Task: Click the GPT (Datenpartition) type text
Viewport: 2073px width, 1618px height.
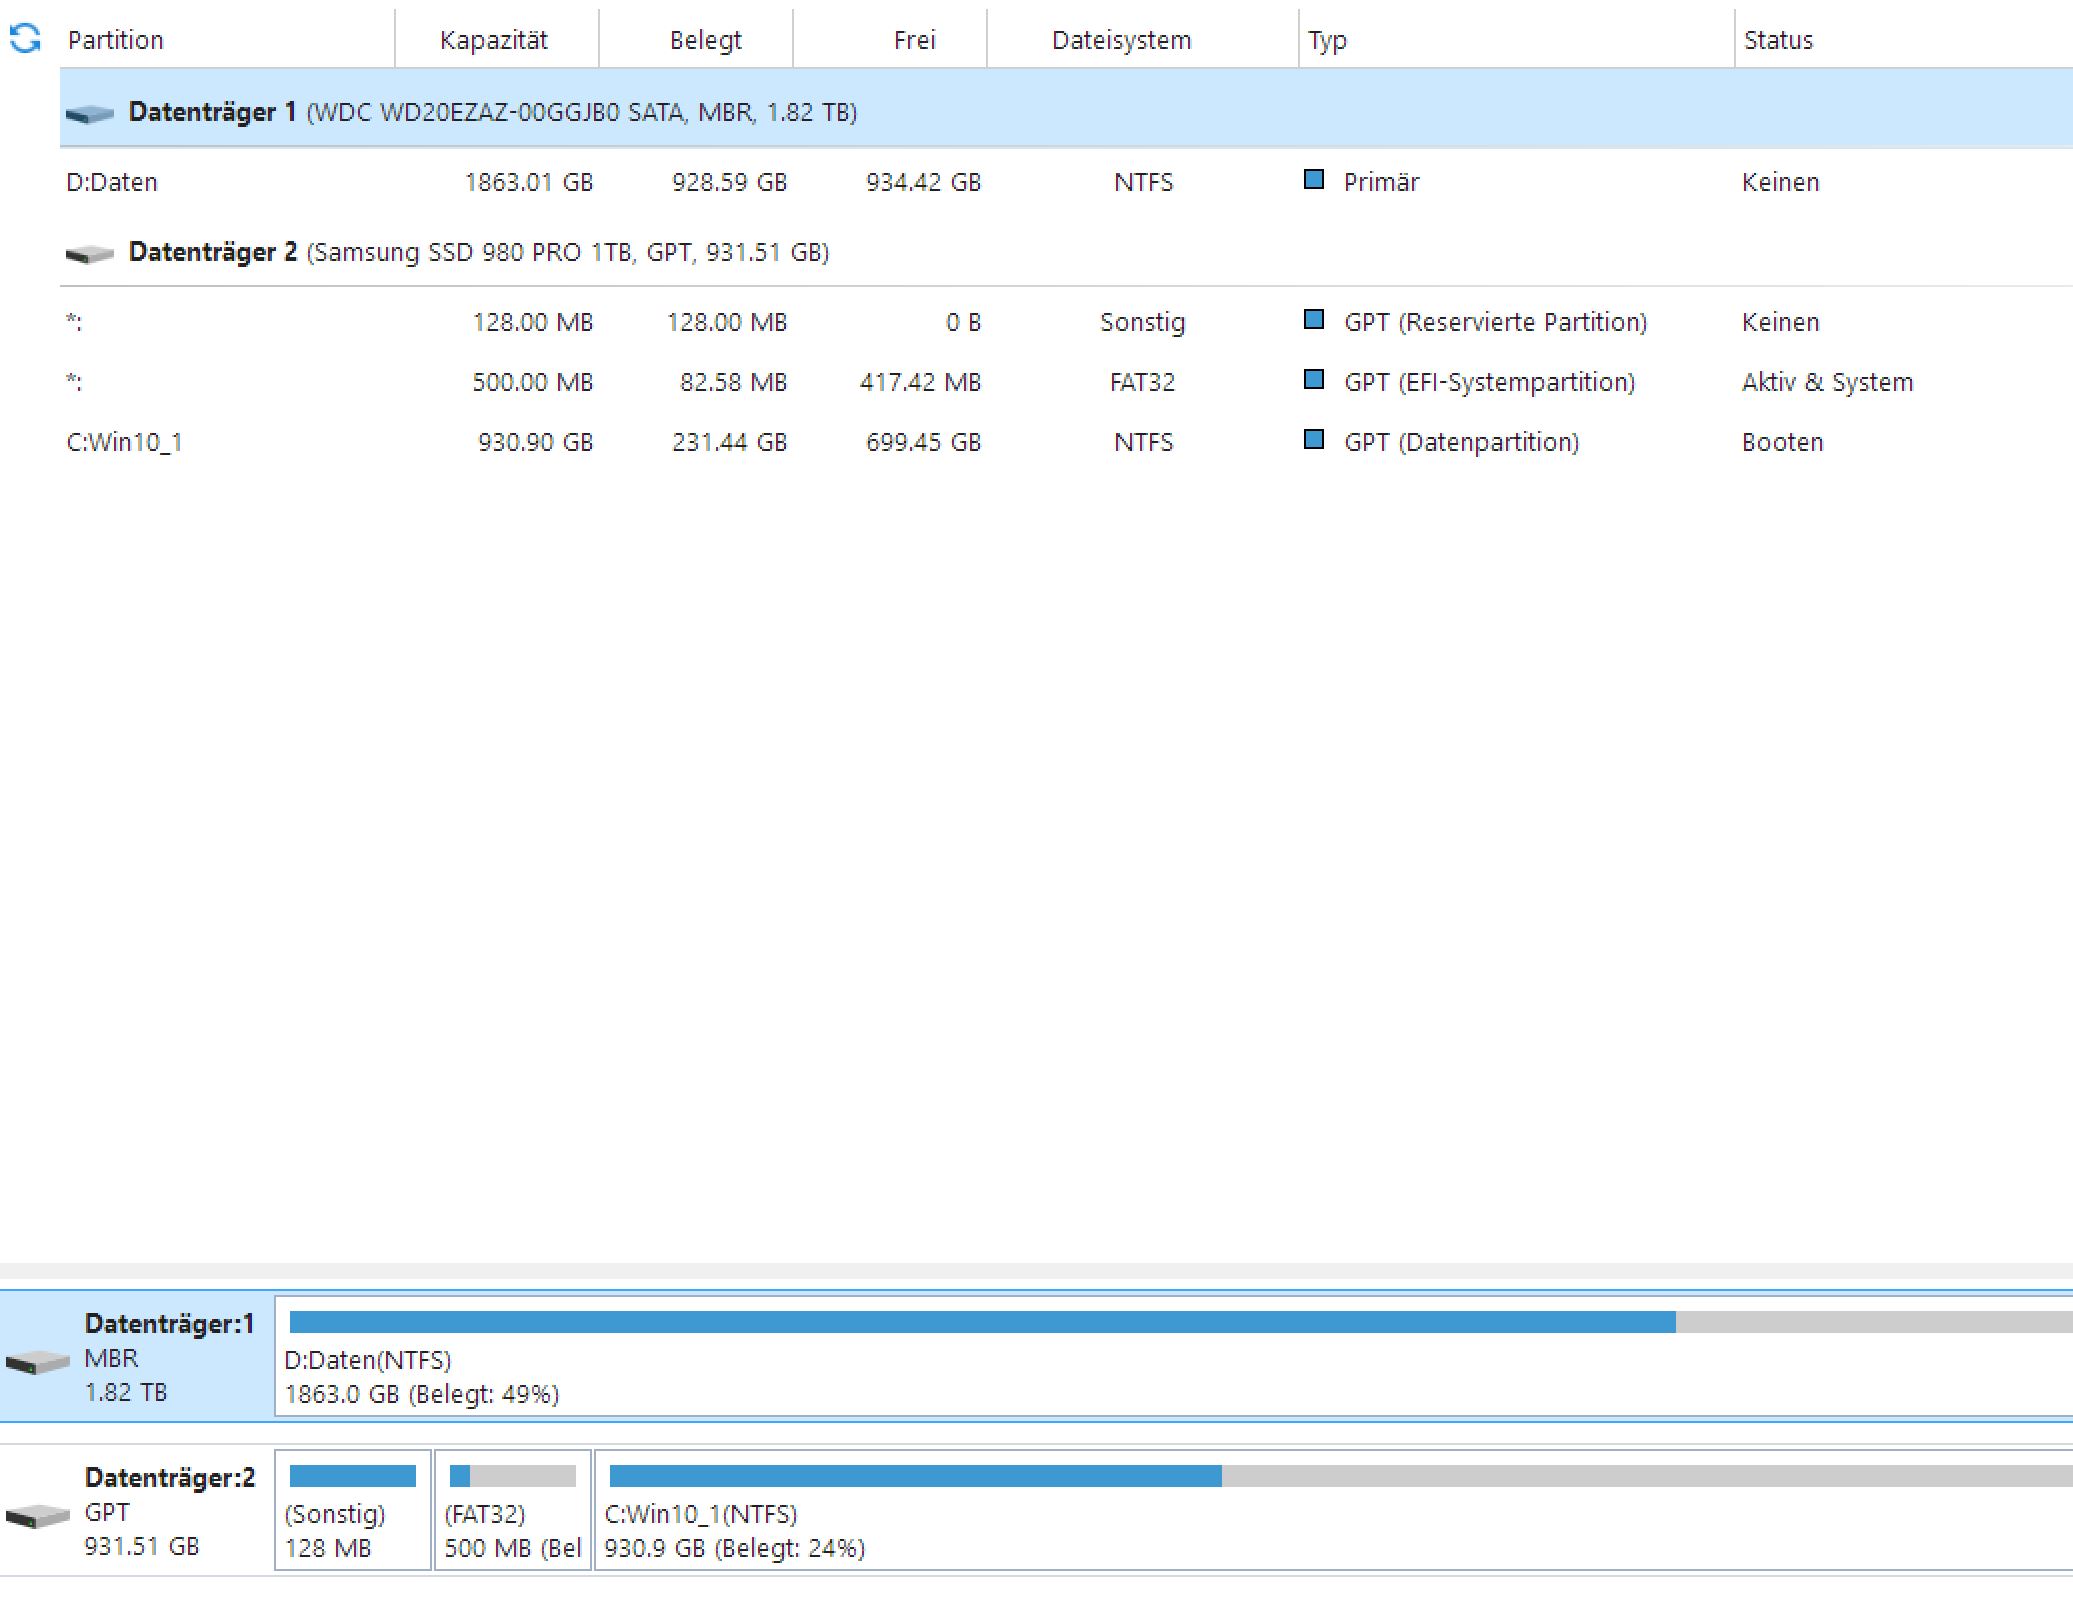Action: point(1461,442)
